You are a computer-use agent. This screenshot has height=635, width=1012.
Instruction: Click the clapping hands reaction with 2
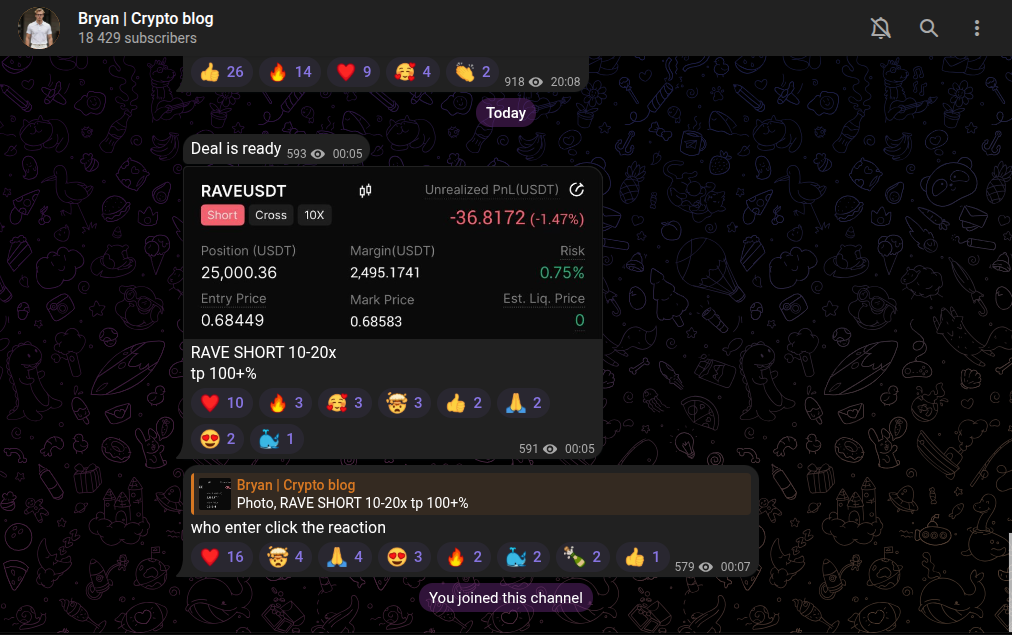(472, 72)
